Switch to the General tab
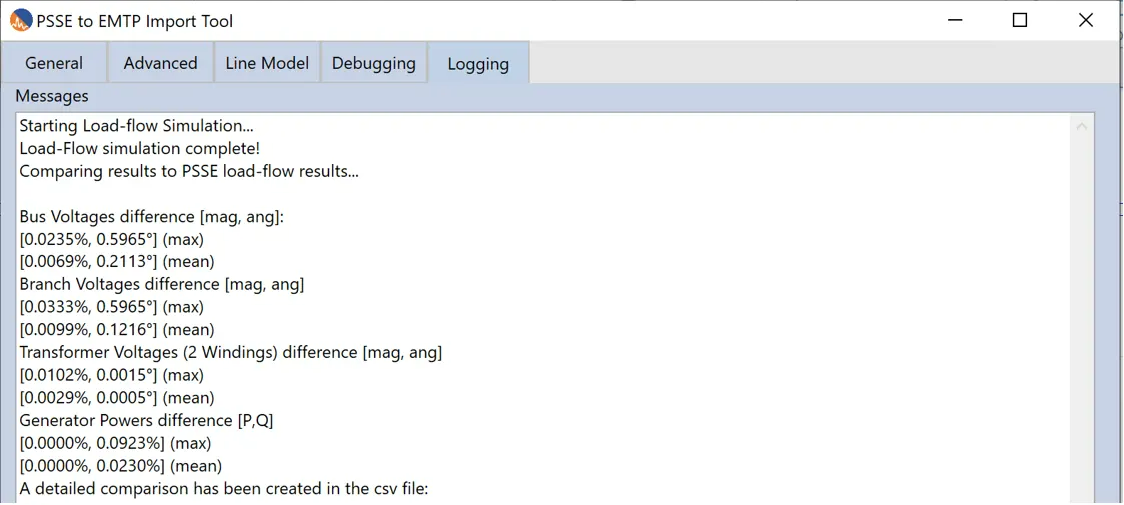The image size is (1124, 505). pos(54,63)
